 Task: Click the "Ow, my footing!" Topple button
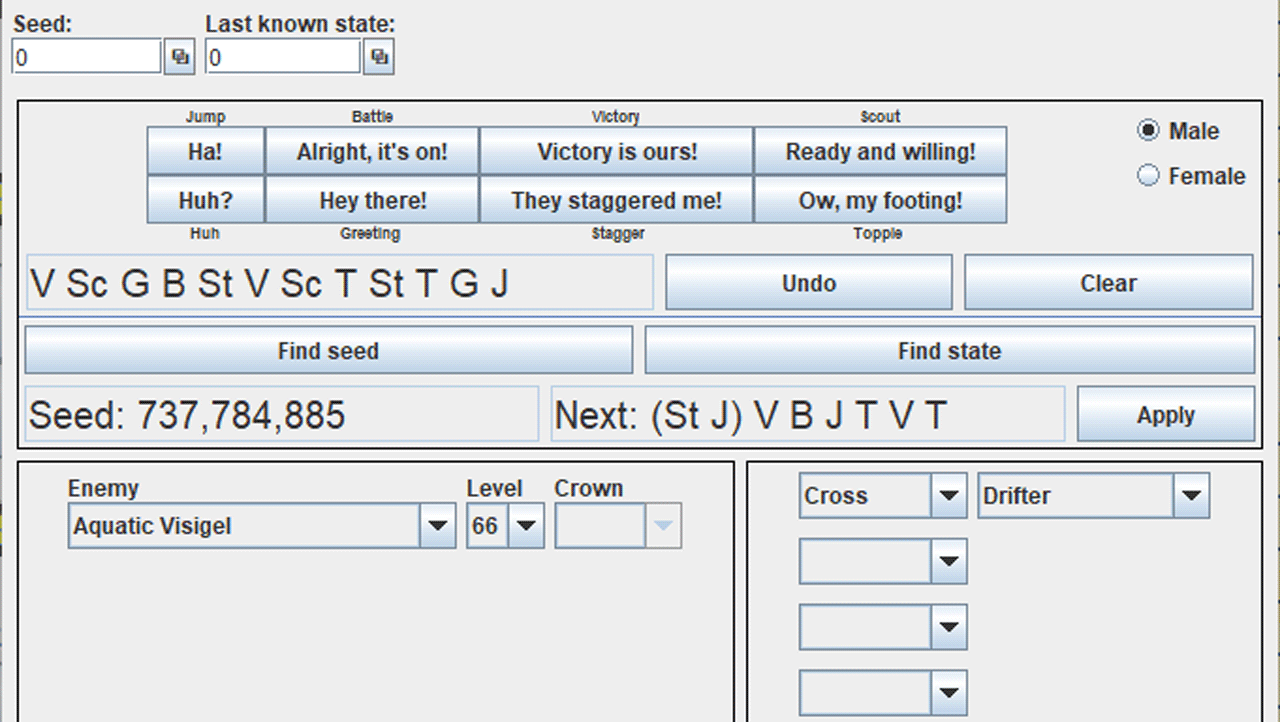tap(880, 200)
